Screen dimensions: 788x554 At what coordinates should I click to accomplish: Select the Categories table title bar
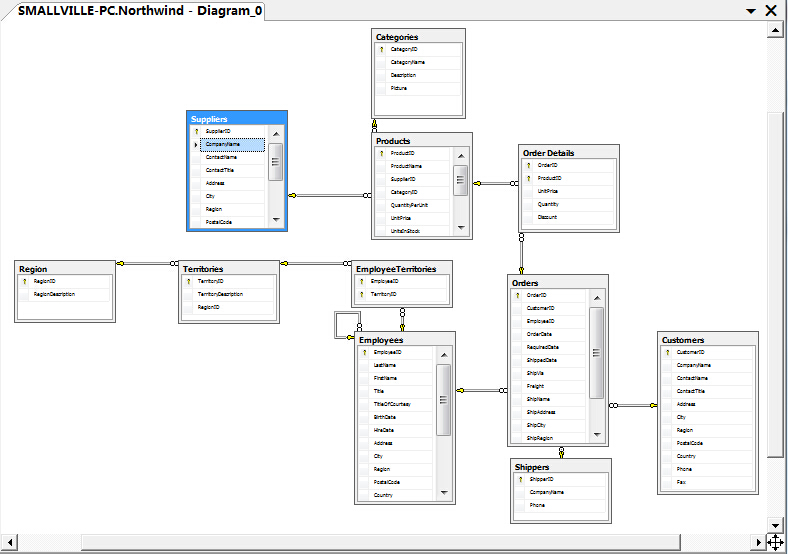click(419, 37)
